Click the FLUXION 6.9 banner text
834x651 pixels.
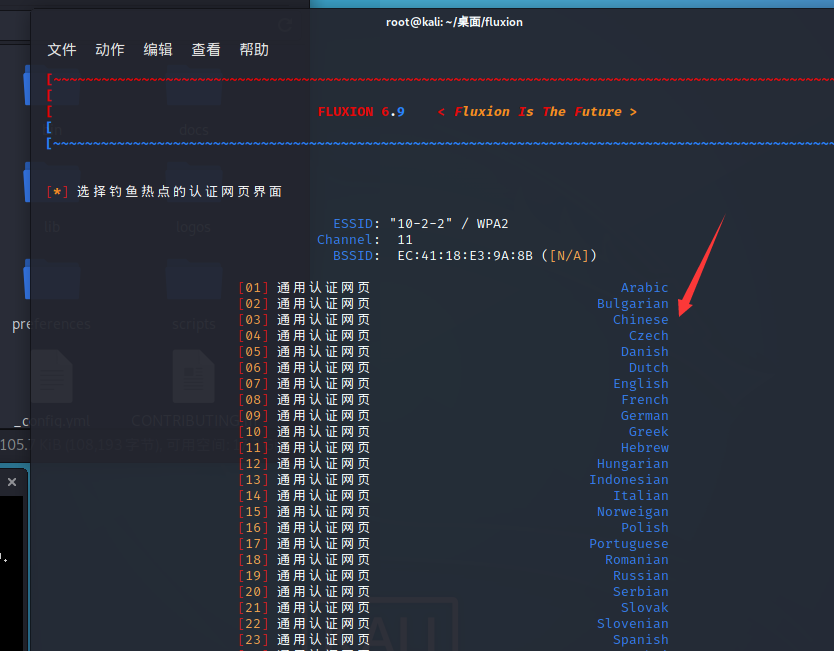point(361,112)
